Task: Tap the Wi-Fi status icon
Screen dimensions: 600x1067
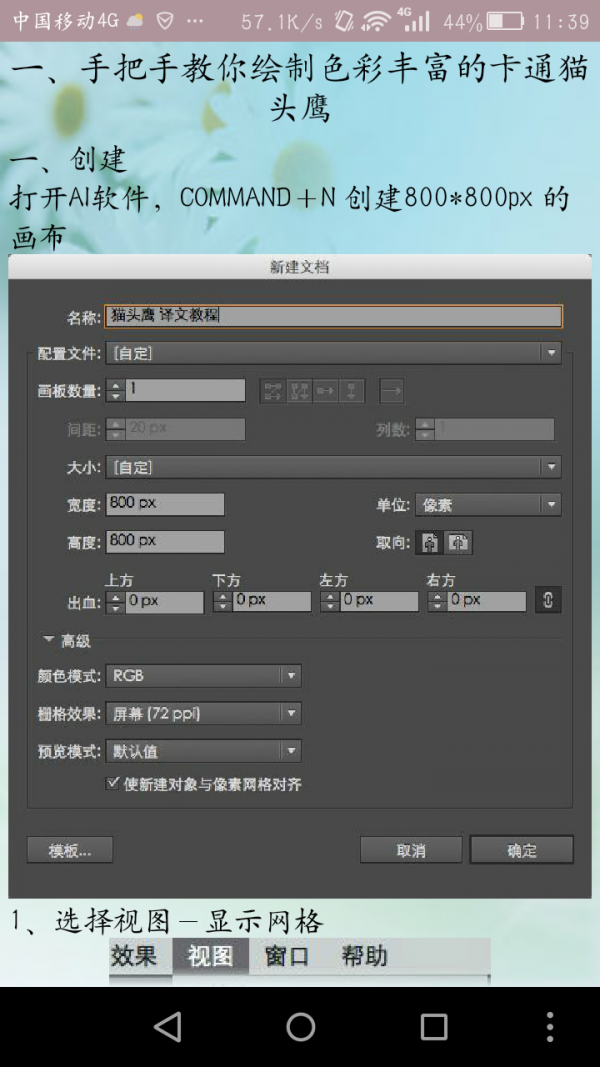Action: [376, 21]
